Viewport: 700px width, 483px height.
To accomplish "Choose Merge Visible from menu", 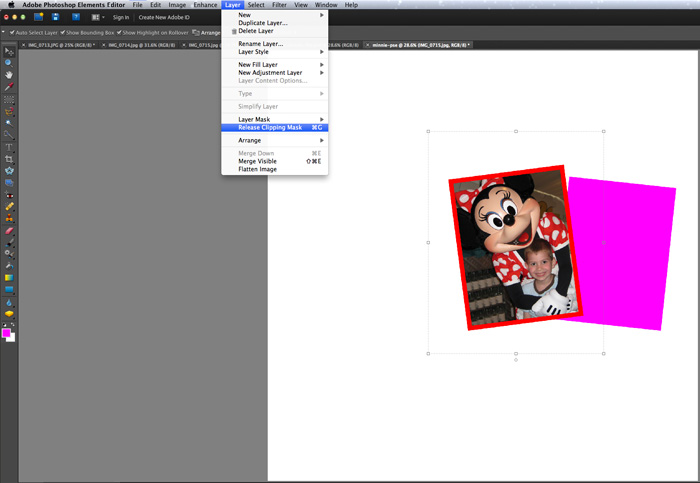I will click(275, 161).
